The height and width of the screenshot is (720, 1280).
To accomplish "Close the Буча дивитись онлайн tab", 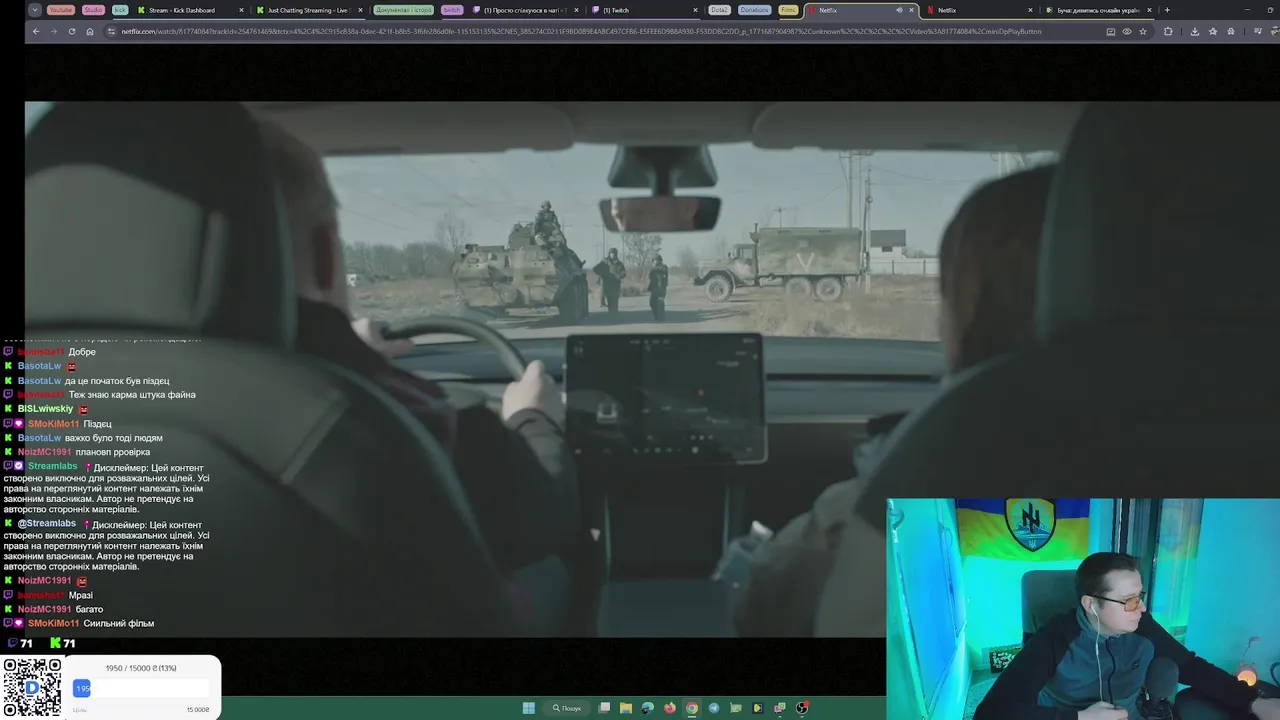I will 1149,10.
